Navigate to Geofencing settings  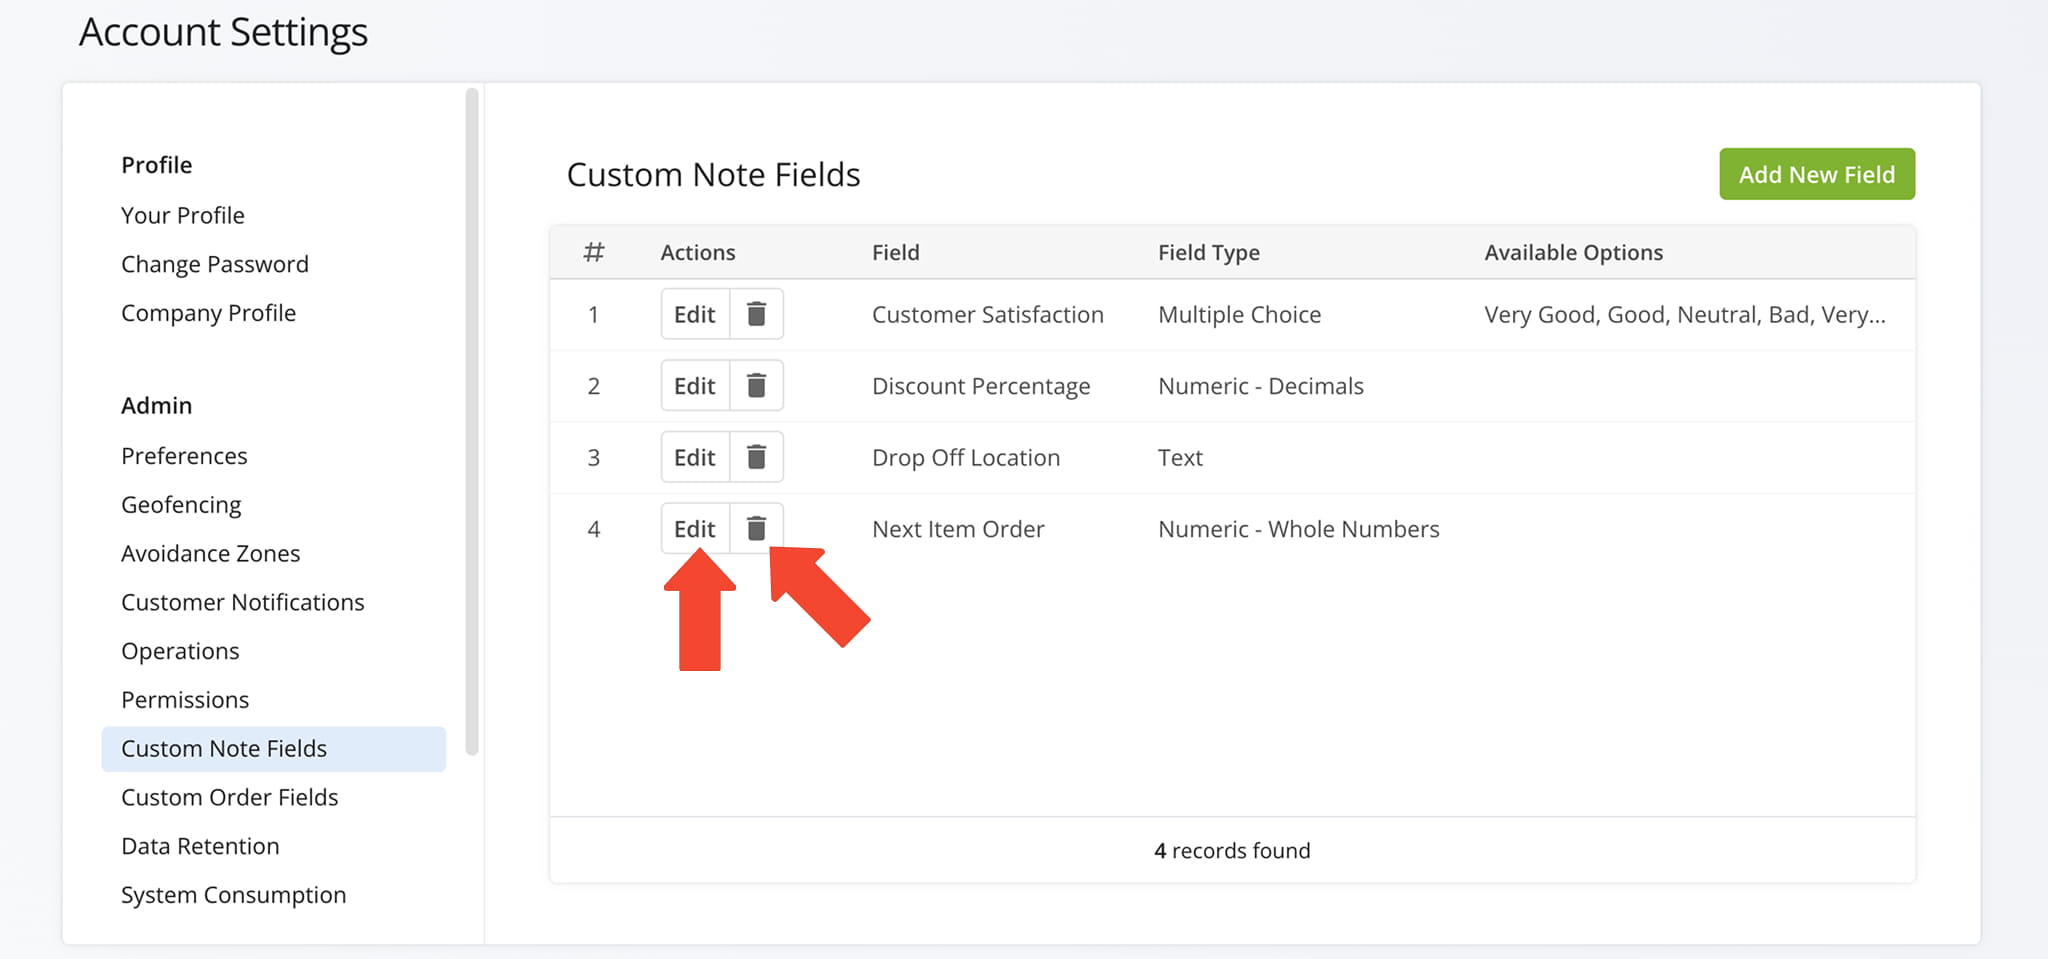[181, 506]
